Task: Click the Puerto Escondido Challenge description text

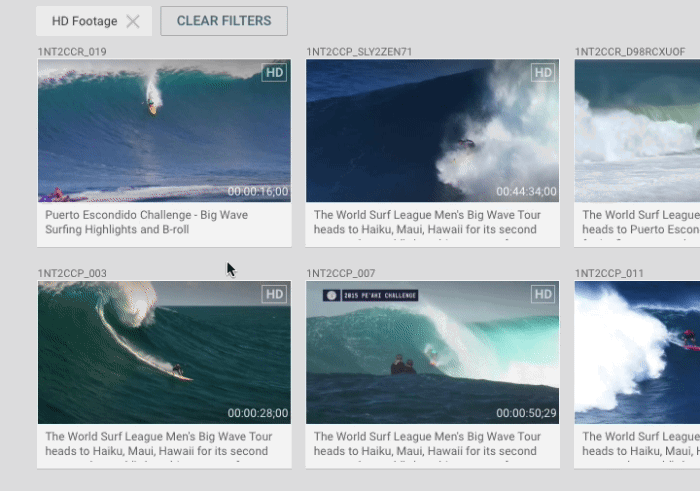Action: point(146,222)
